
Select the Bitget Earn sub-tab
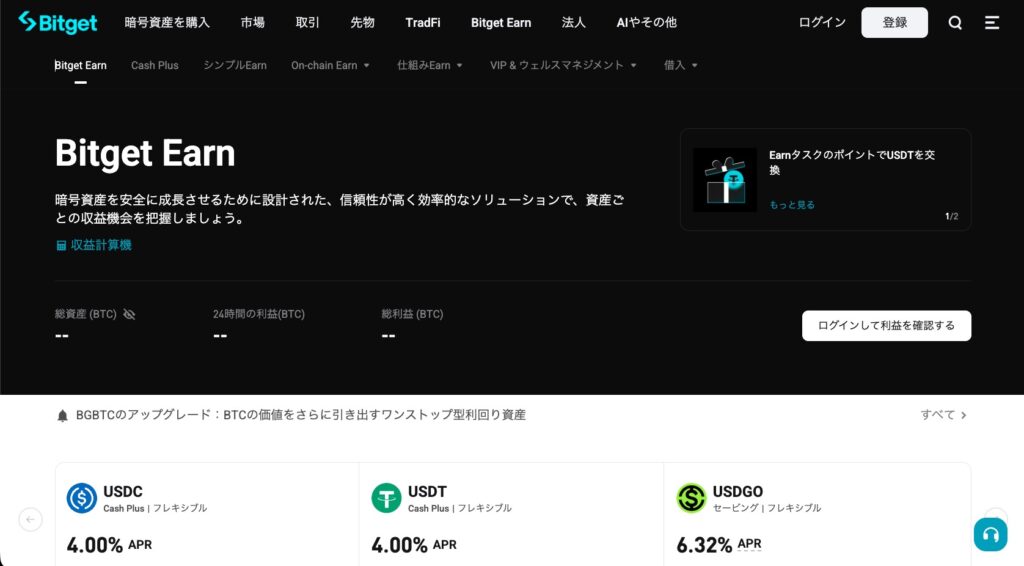[80, 65]
